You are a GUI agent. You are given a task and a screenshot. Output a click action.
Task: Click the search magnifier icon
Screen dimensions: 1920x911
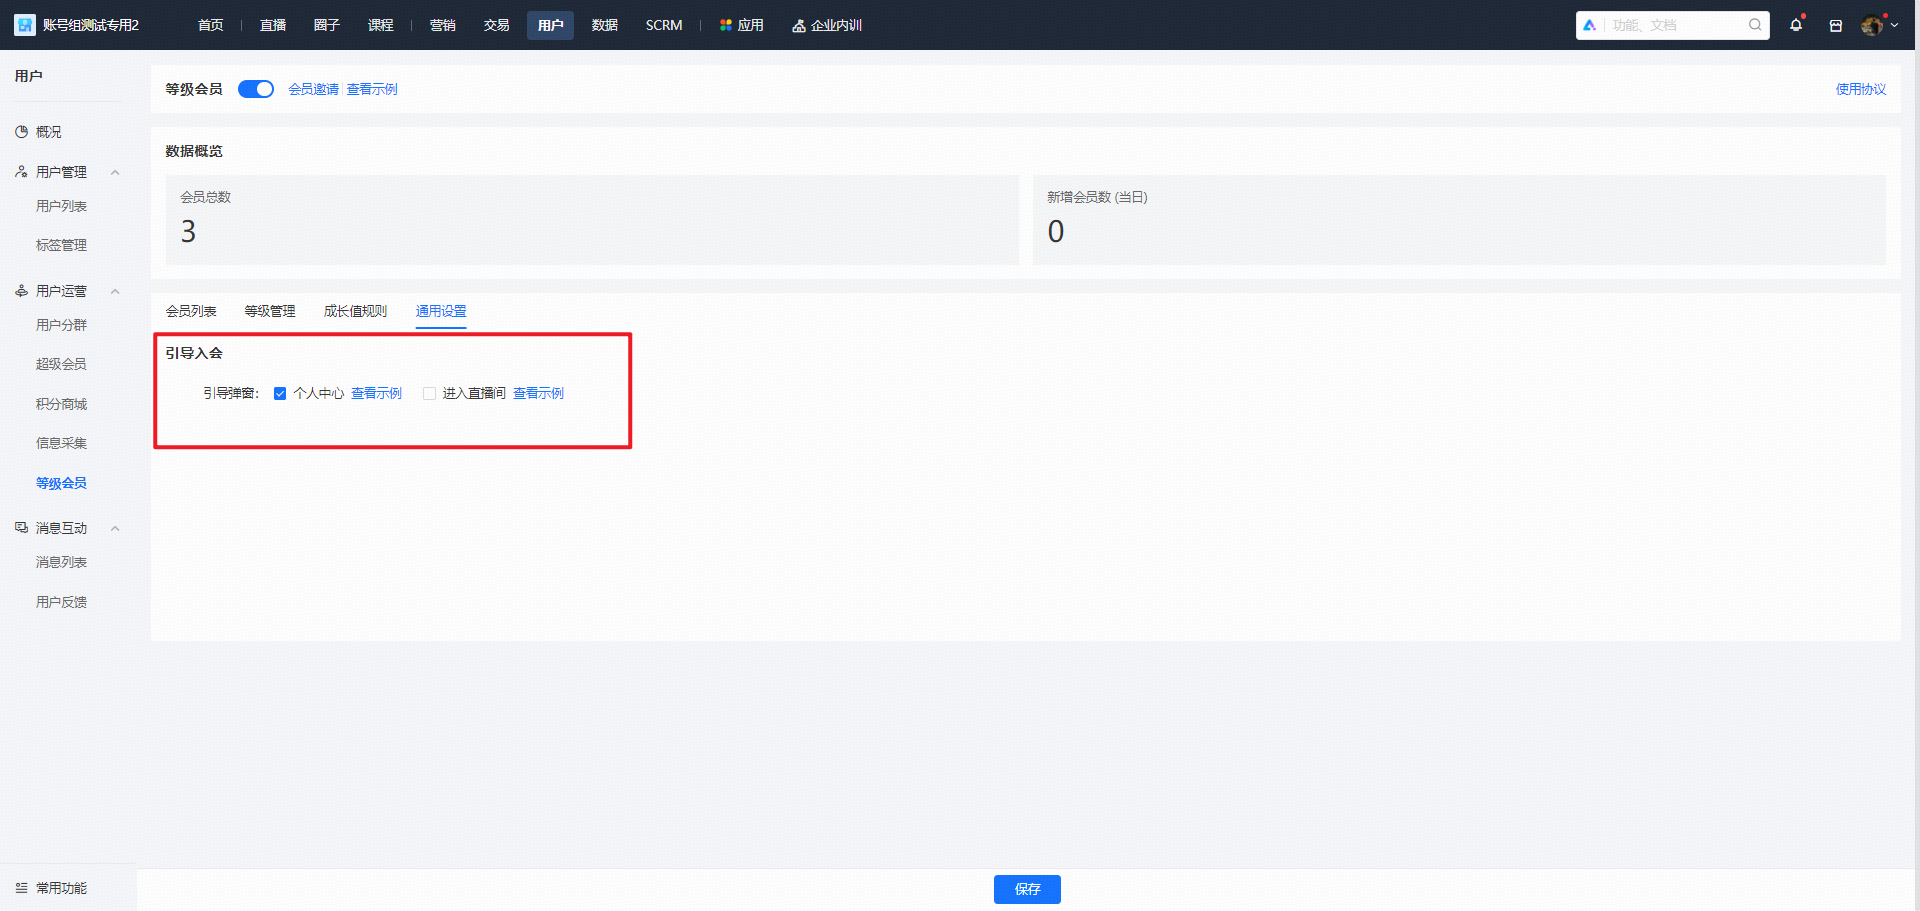point(1755,25)
